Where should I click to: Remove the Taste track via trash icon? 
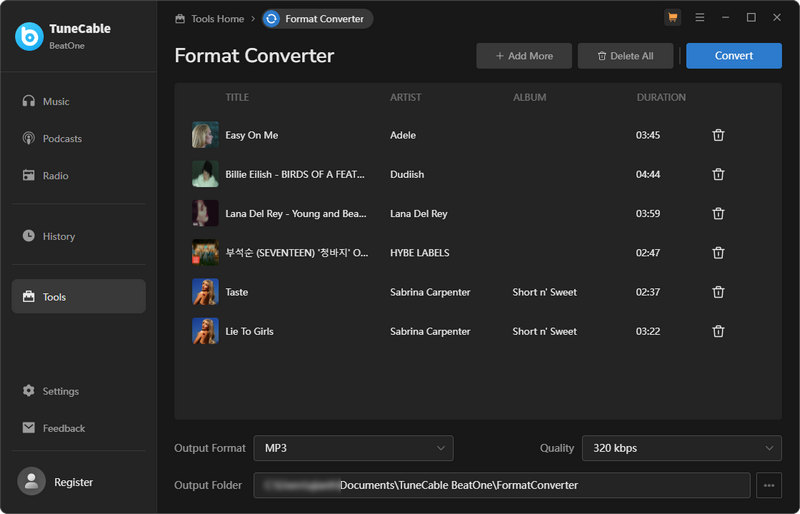tap(718, 292)
